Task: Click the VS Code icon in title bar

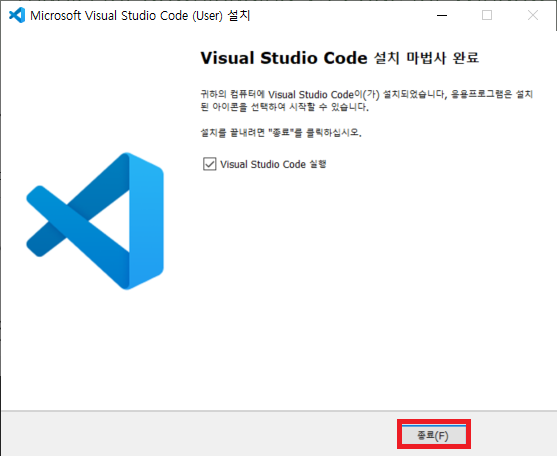Action: click(x=17, y=15)
